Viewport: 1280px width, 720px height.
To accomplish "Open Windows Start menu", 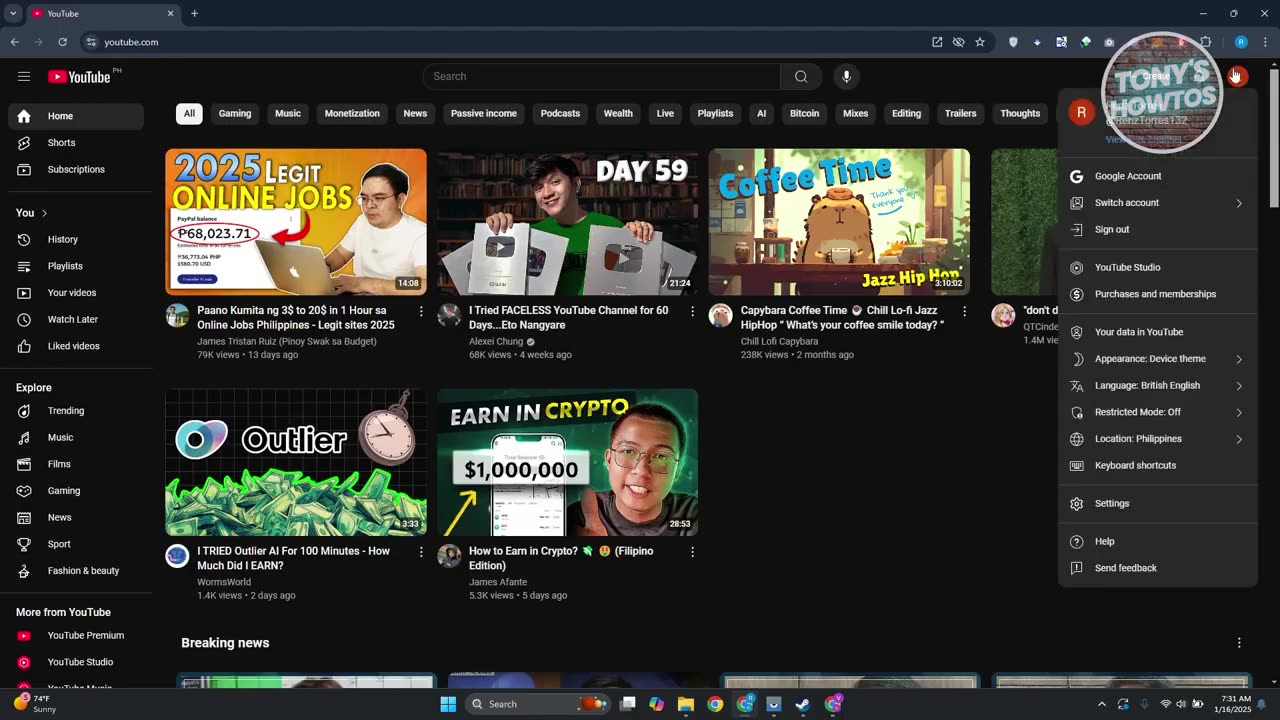I will [x=448, y=704].
